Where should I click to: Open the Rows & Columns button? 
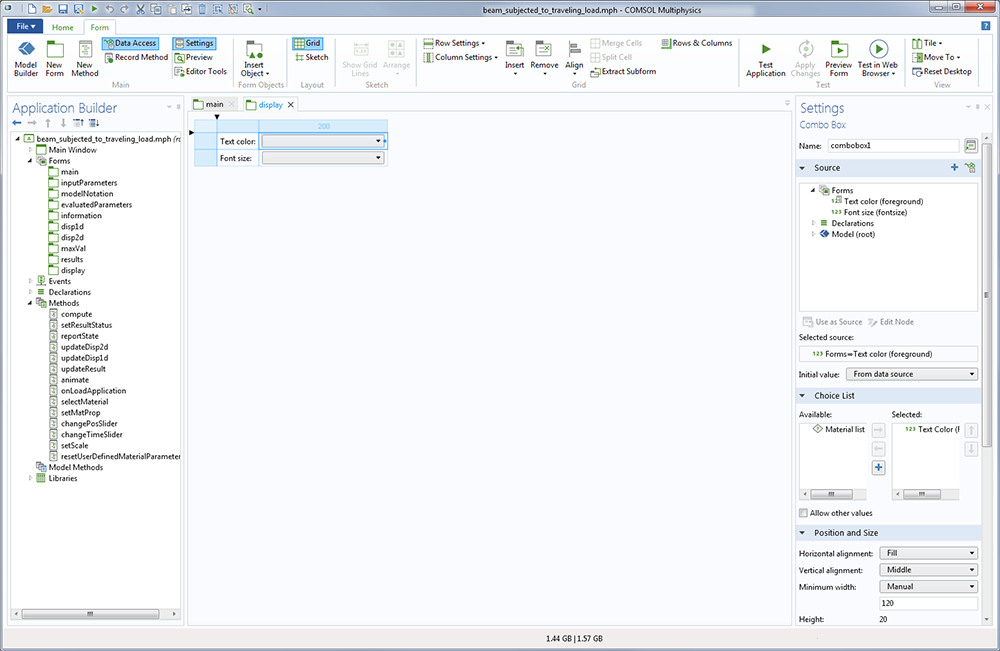click(x=695, y=43)
